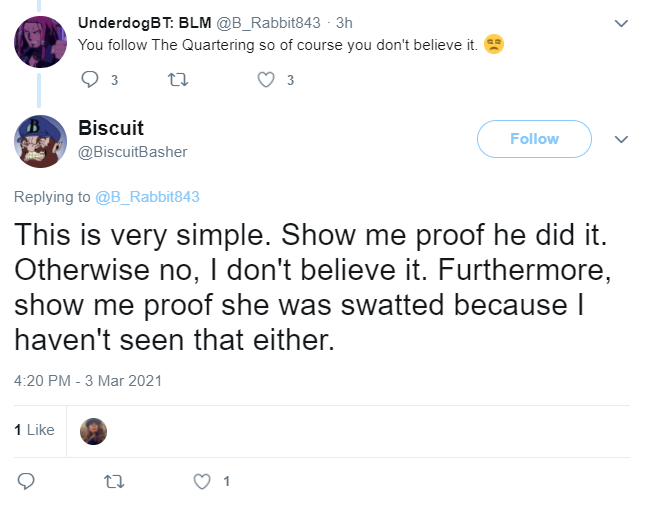Retweet Biscuit's tweet using bottom retweet icon
The width and height of the screenshot is (648, 512).
coord(114,481)
